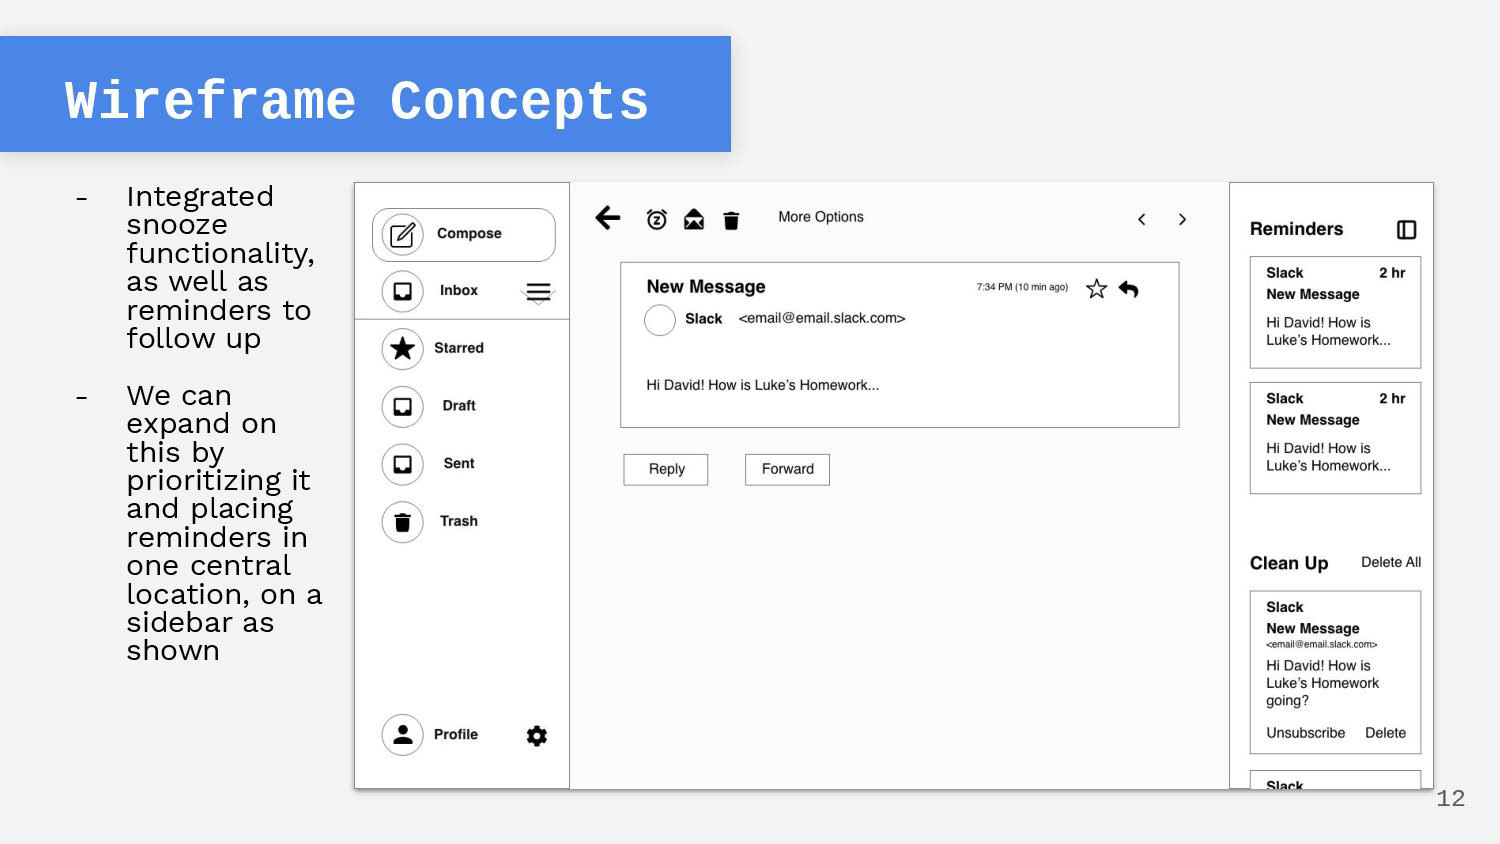Select the Sent label in the sidebar

click(x=459, y=464)
